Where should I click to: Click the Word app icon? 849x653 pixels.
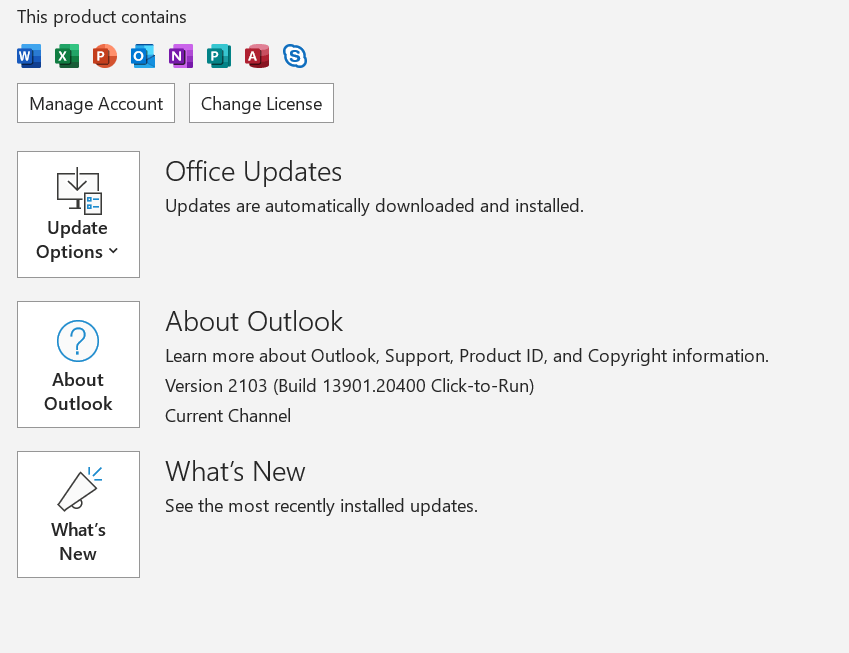coord(29,56)
